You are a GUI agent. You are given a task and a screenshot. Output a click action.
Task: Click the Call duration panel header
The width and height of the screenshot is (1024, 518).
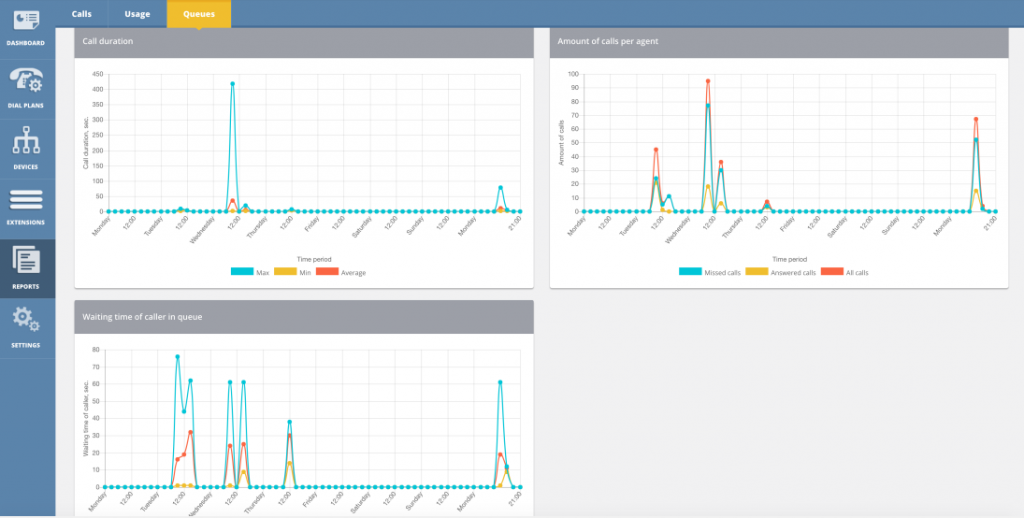click(303, 42)
